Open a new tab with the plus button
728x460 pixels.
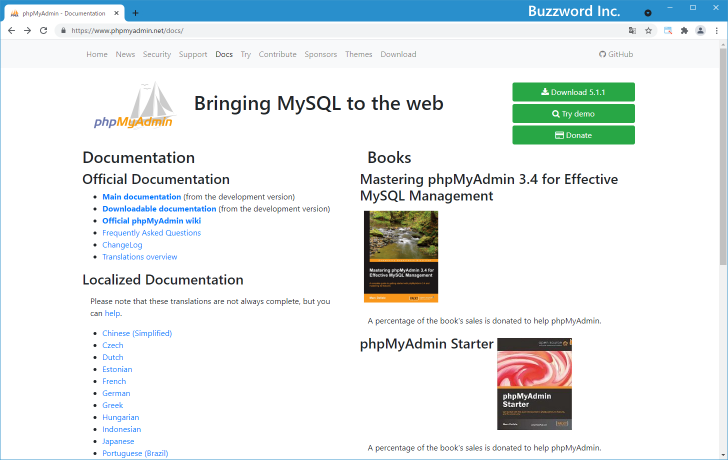(136, 12)
